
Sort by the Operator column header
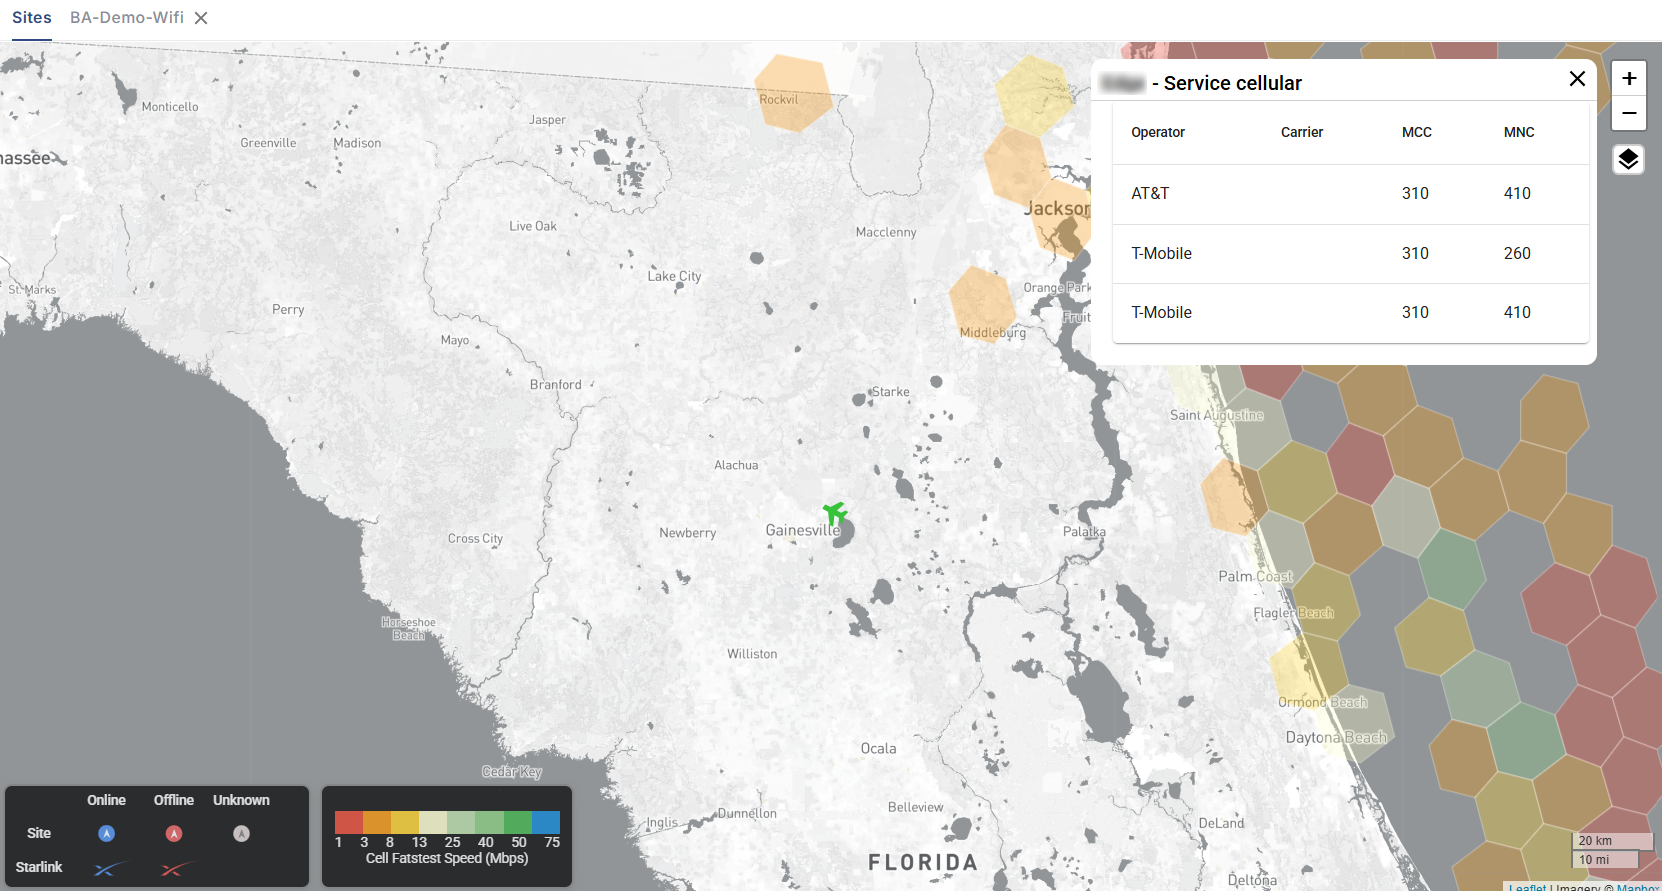(x=1158, y=132)
